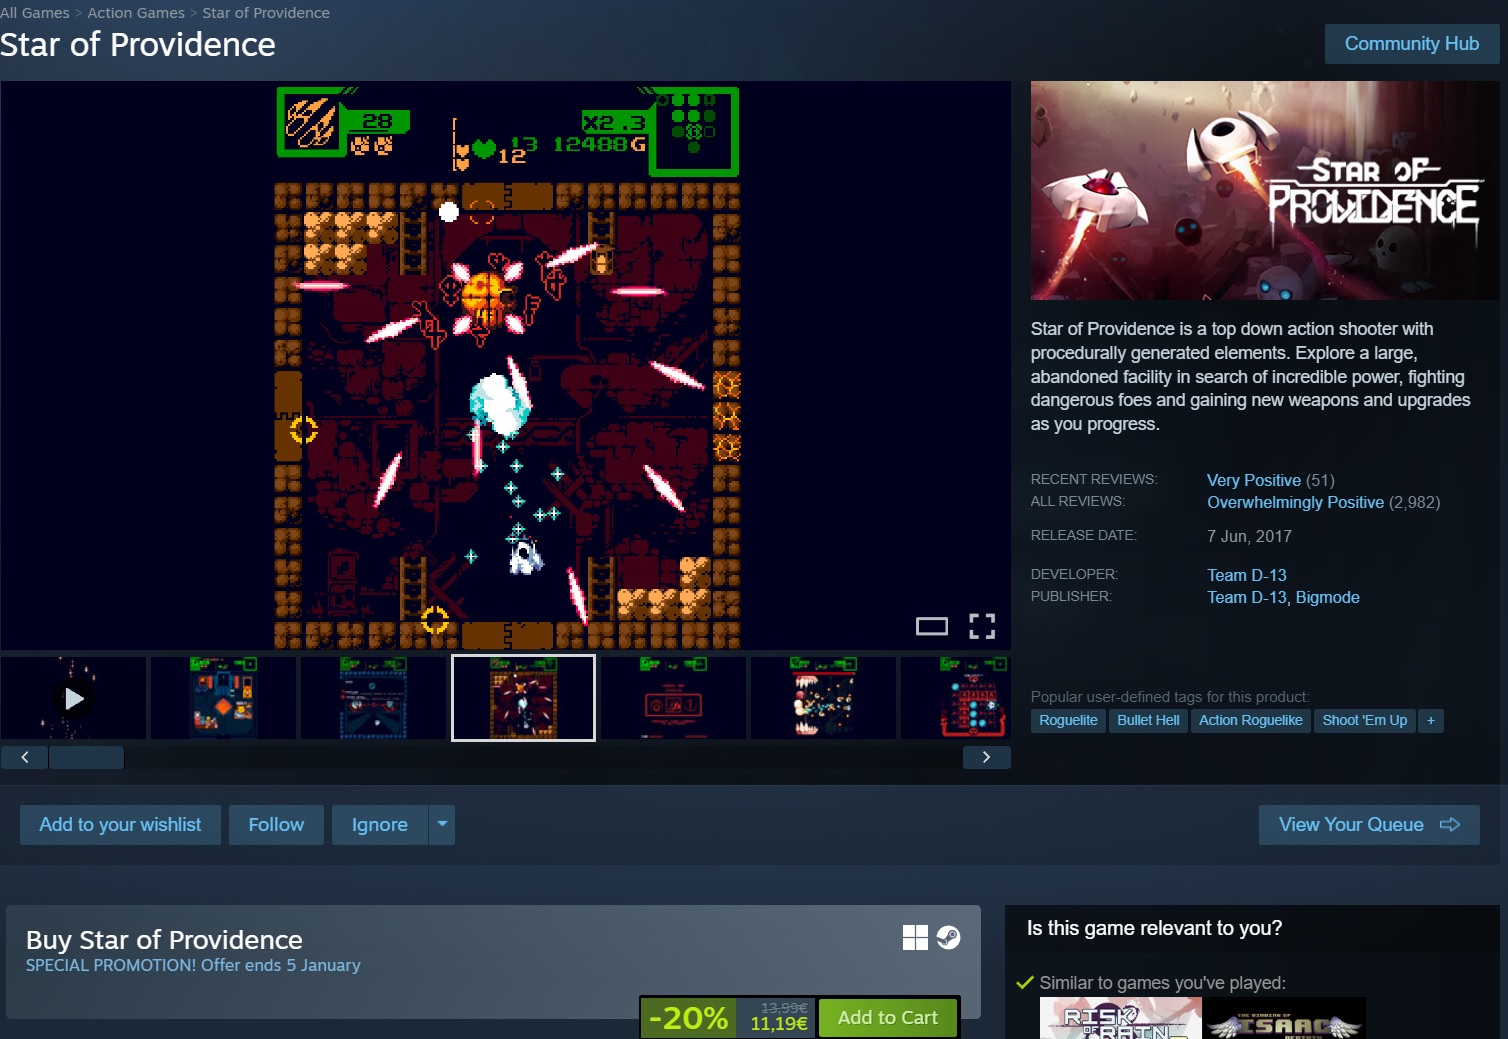1508x1039 pixels.
Task: Go to All Games breadcrumb
Action: (35, 13)
